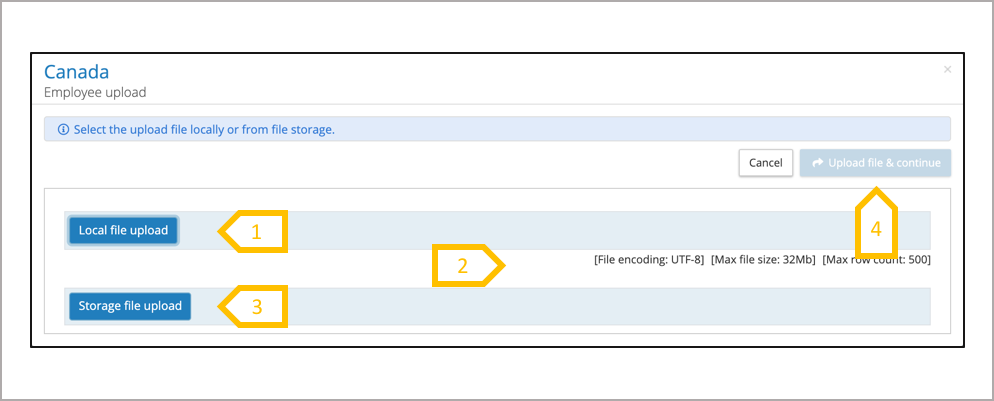Screen dimensions: 994x401
Task: Click the yellow callout marker numbered 4
Action: [x=875, y=226]
